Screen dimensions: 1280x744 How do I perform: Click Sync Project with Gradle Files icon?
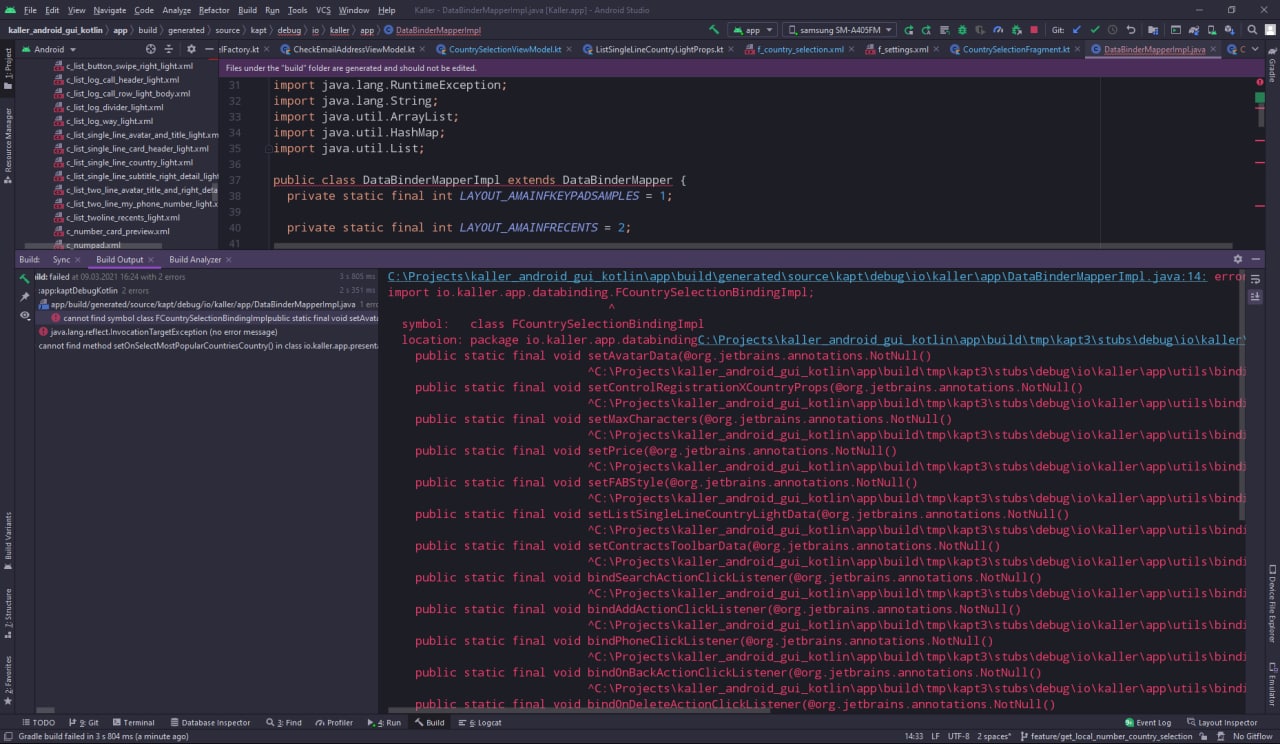pyautogui.click(x=1194, y=30)
